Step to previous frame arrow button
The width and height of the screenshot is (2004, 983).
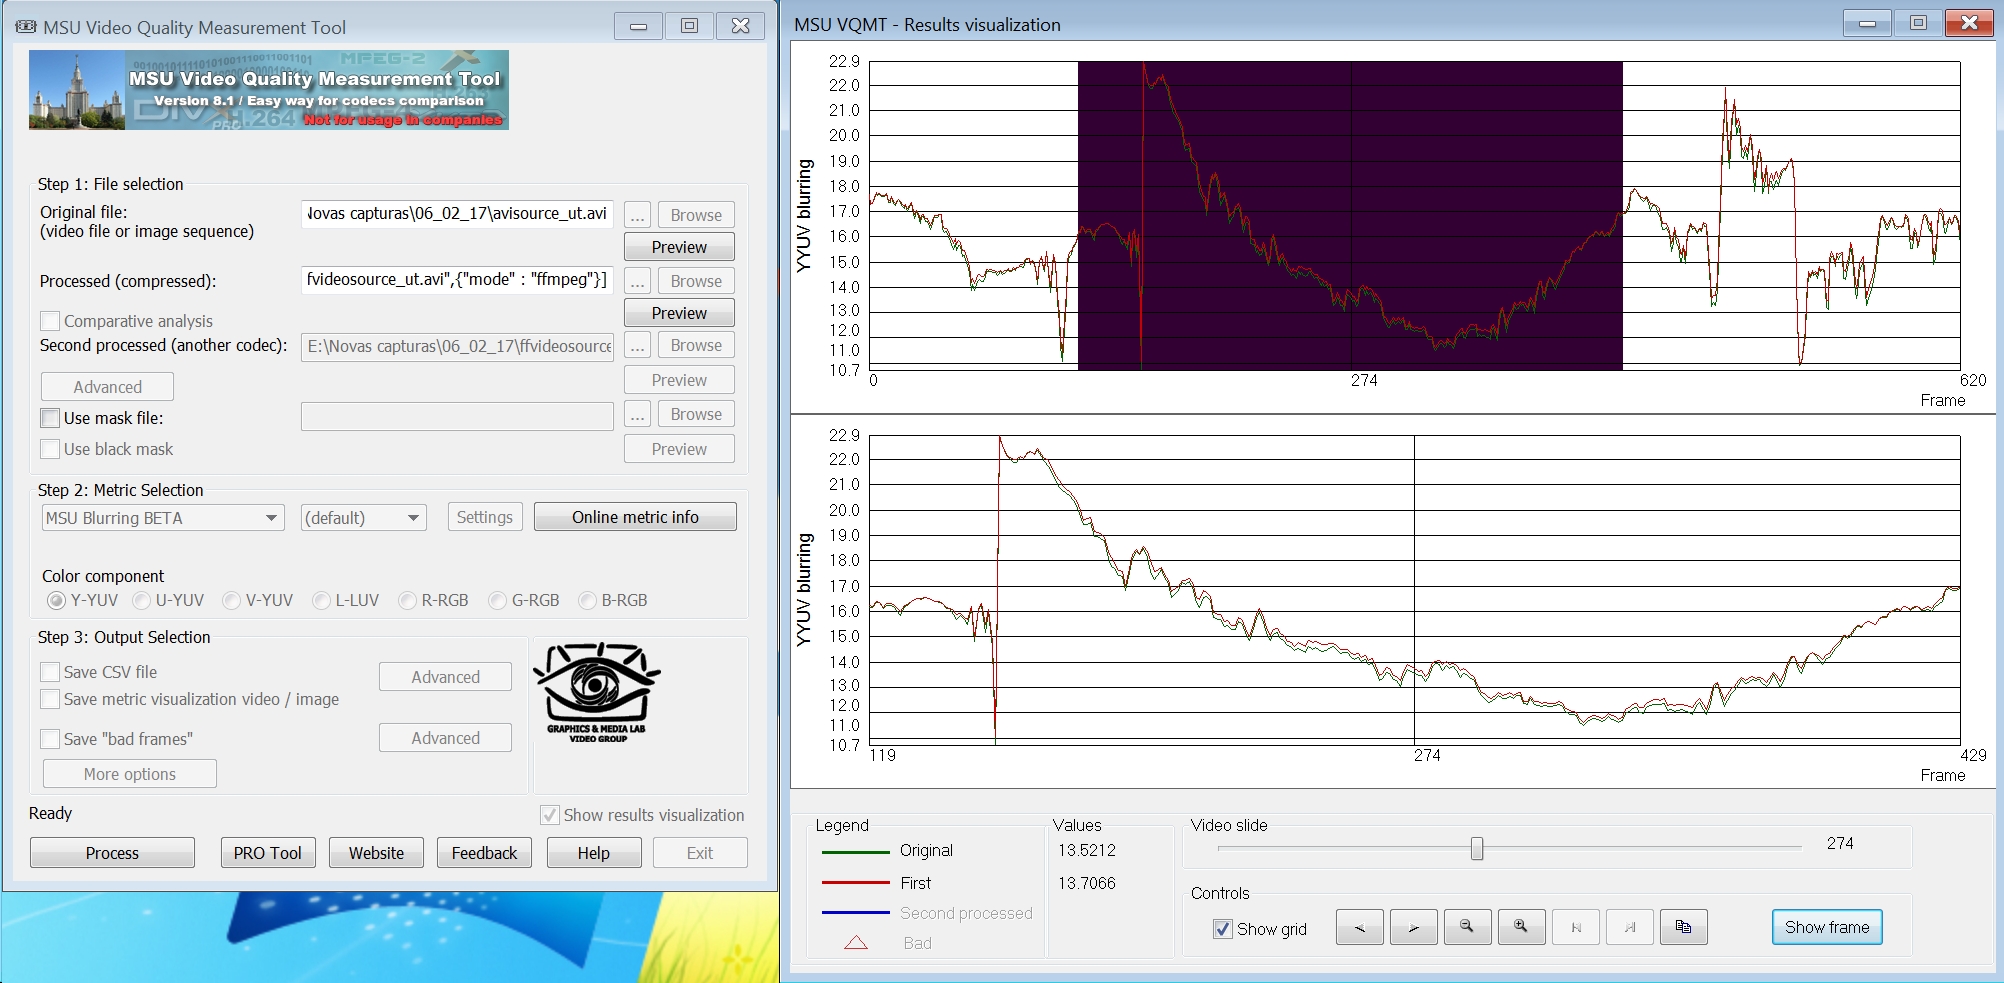point(1359,927)
